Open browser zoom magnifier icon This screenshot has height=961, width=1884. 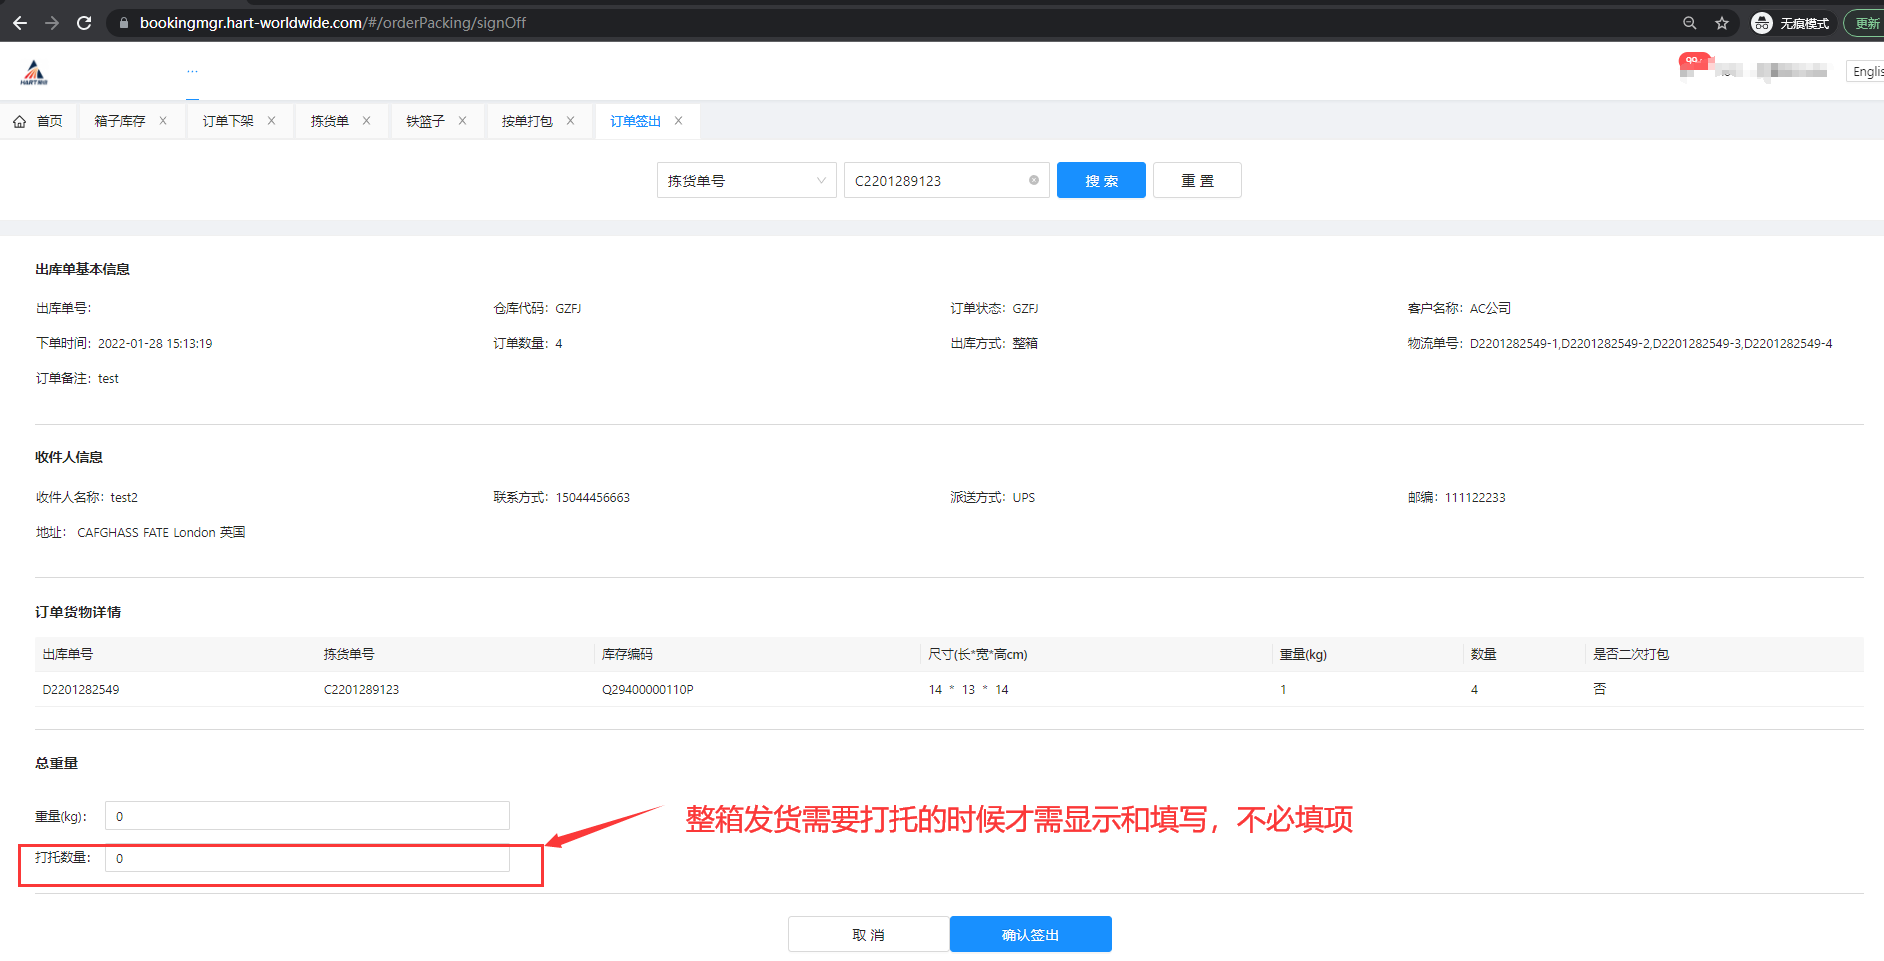click(x=1690, y=23)
